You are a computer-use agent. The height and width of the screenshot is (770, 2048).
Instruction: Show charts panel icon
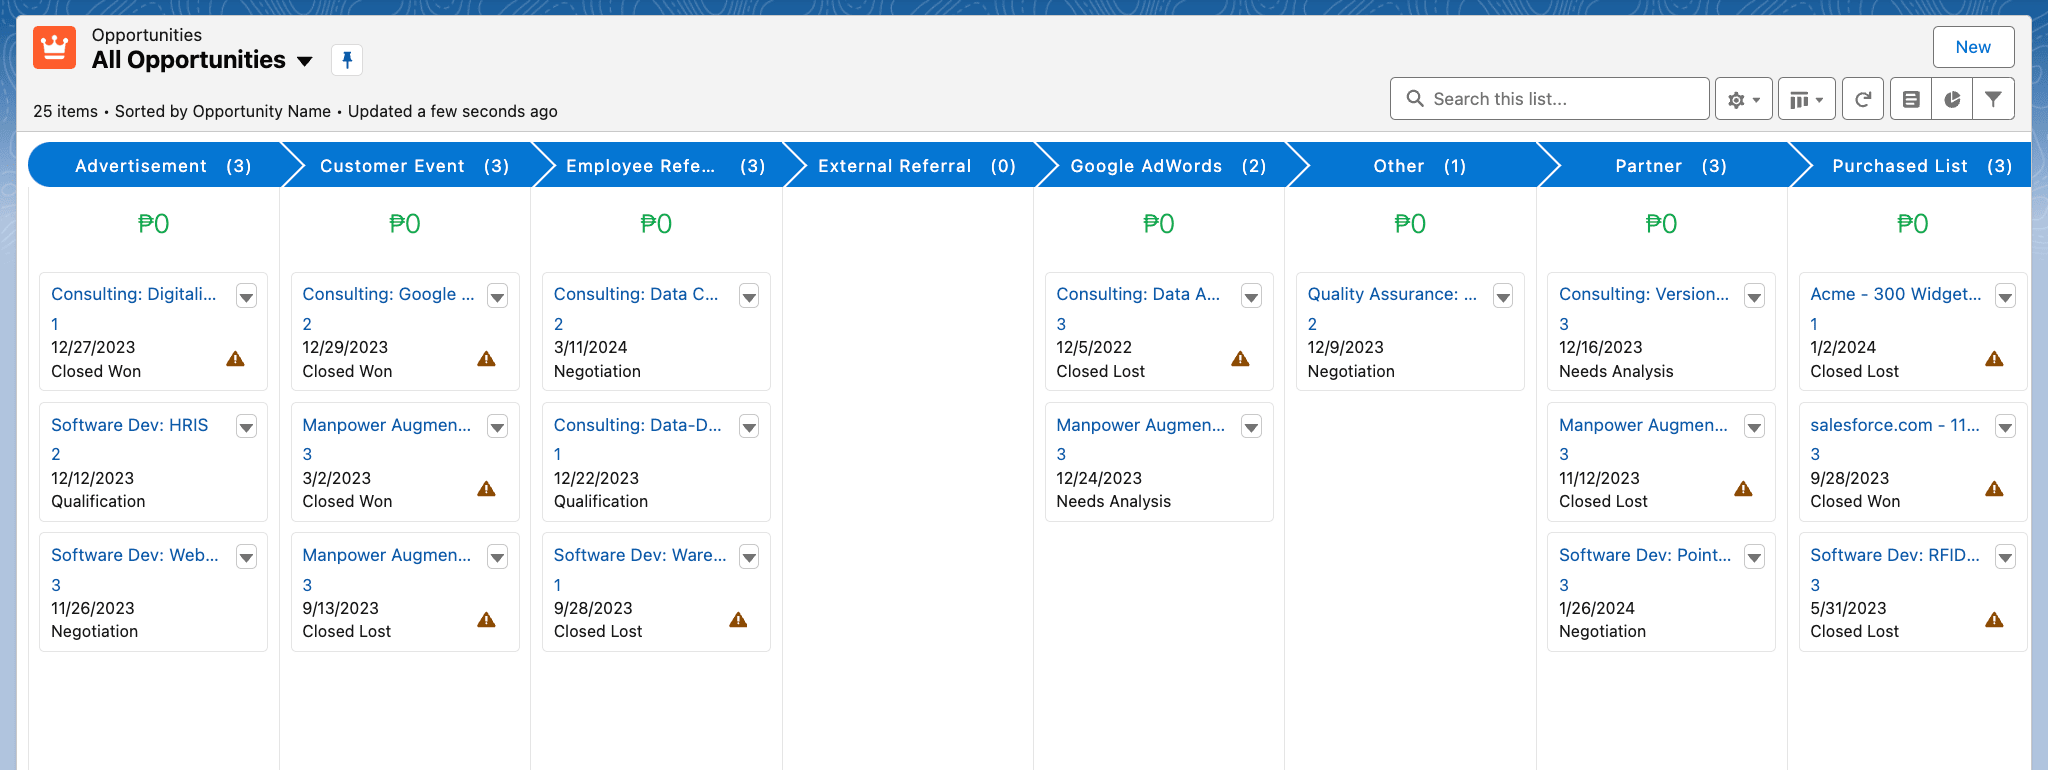click(x=1952, y=99)
